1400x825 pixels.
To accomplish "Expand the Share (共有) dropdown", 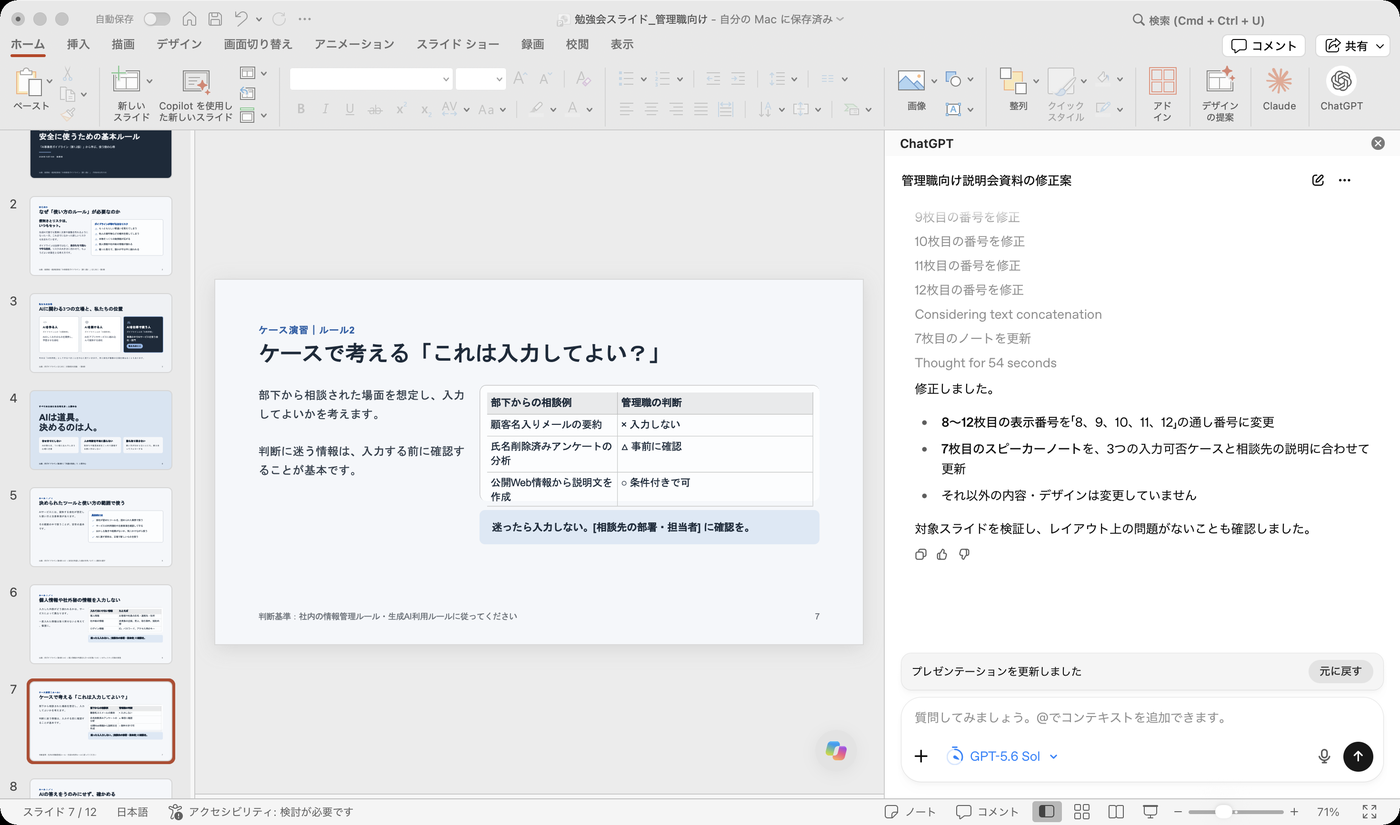I will pyautogui.click(x=1380, y=46).
